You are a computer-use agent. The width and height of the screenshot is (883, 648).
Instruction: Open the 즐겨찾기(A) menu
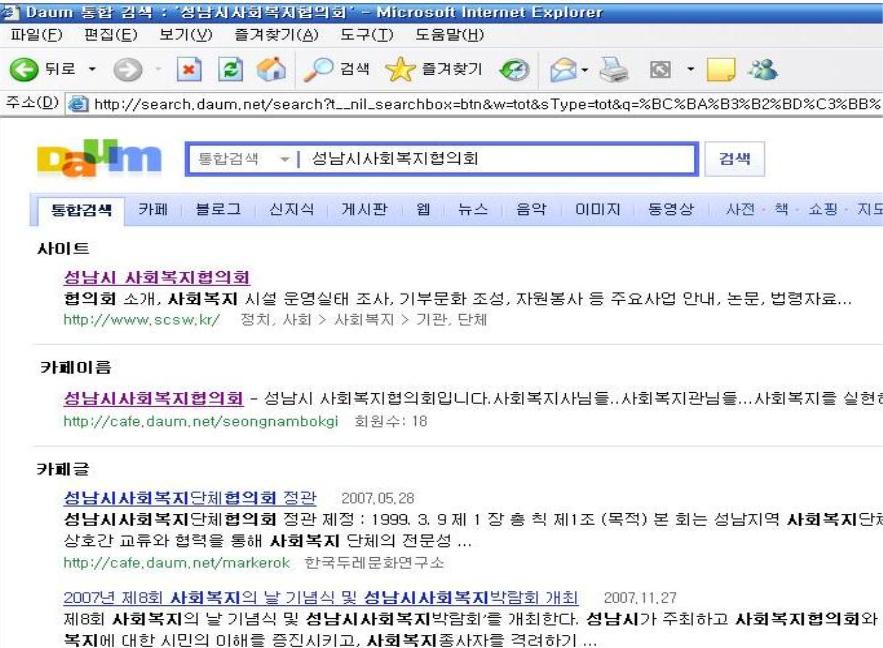point(277,35)
